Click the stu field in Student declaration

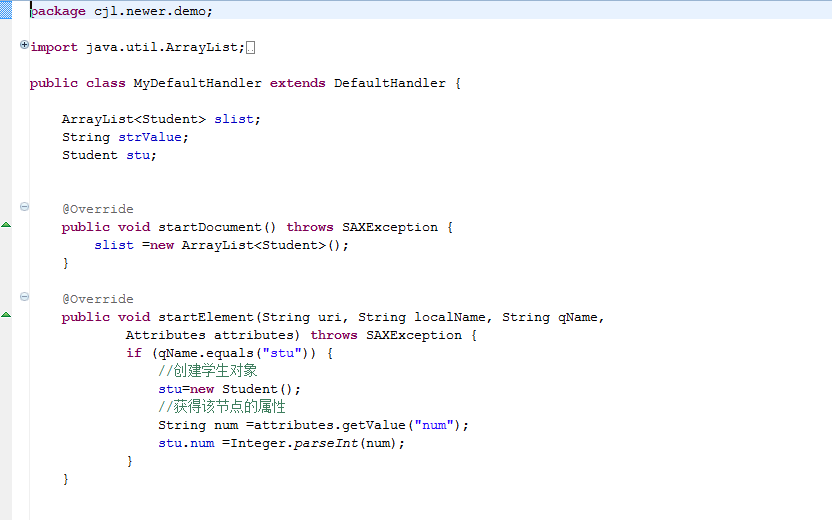click(138, 155)
